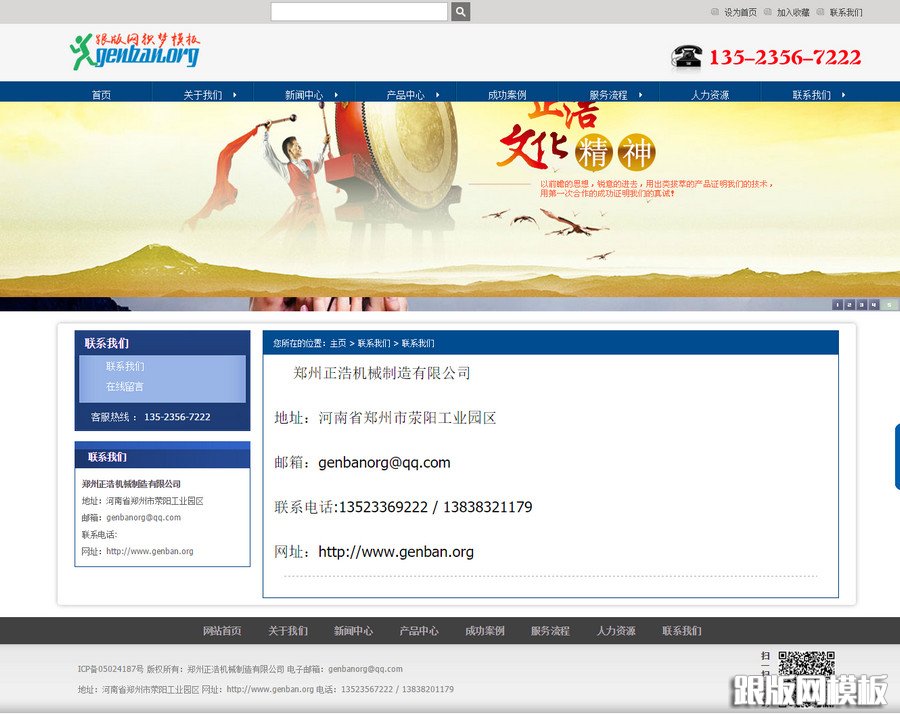Click the search magnifier button
Image resolution: width=900 pixels, height=714 pixels.
460,12
